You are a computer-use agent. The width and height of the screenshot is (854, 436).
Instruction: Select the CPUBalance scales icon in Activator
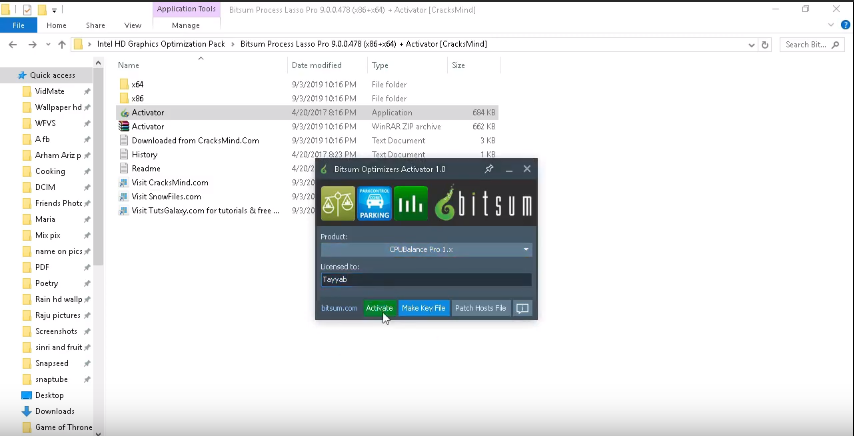[x=338, y=204]
